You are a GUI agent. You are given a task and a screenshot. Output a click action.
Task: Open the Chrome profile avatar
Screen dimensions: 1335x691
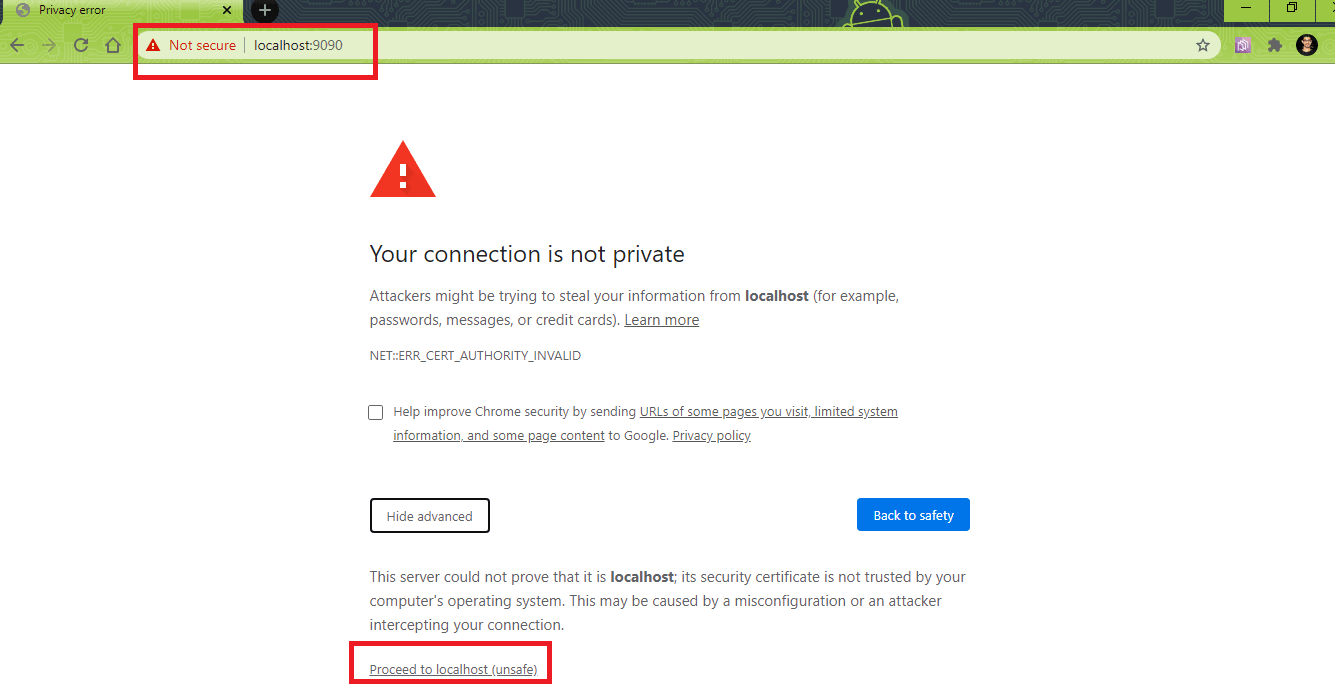[x=1307, y=45]
